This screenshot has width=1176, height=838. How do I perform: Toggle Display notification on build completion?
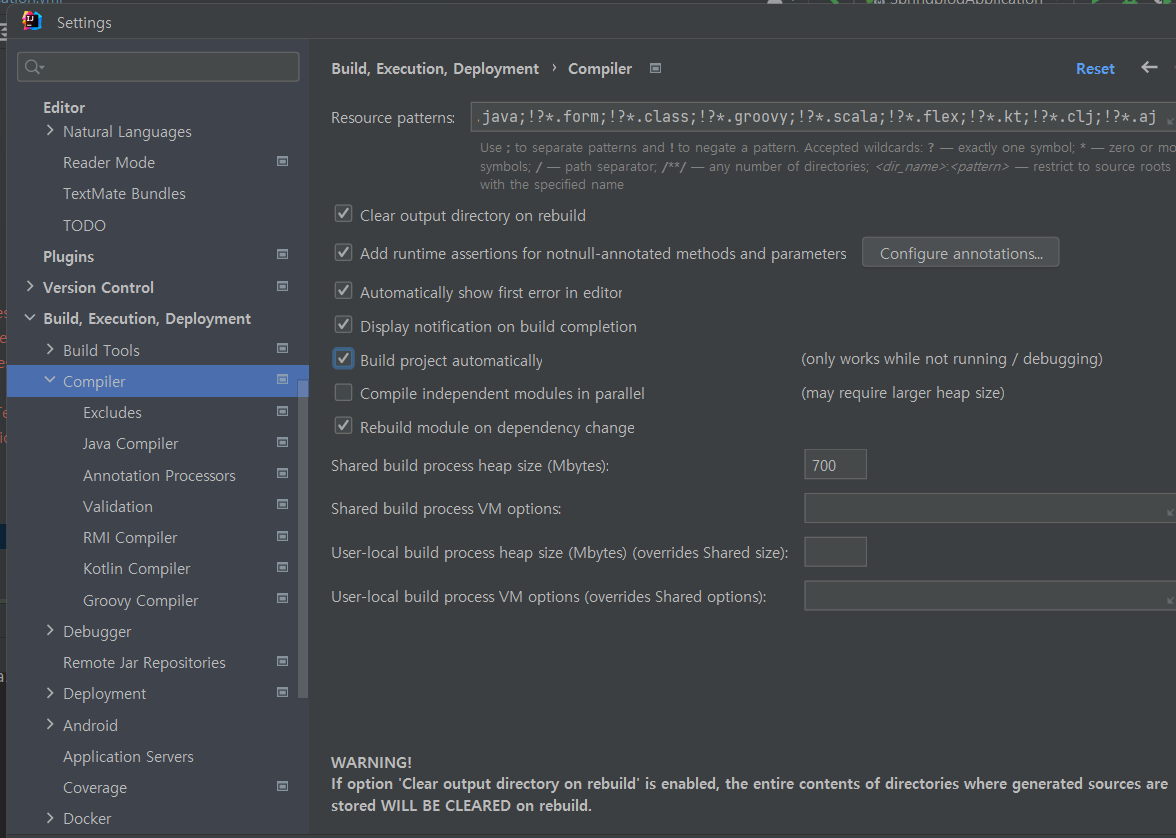point(343,325)
